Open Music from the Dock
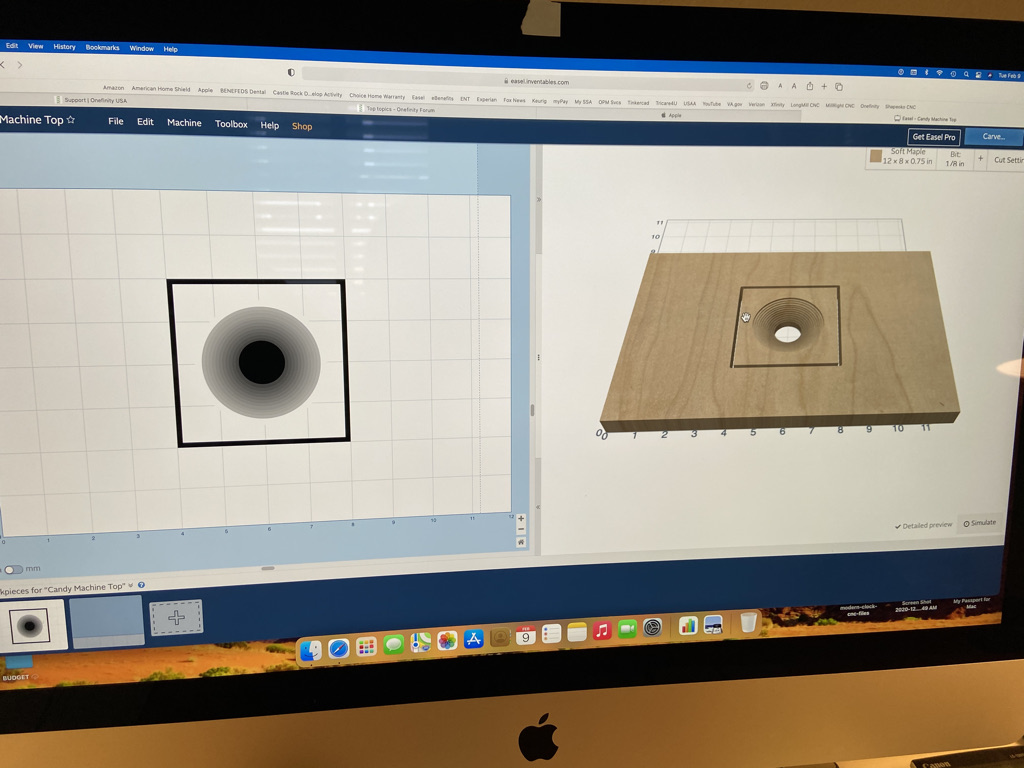Image resolution: width=1024 pixels, height=768 pixels. 601,630
